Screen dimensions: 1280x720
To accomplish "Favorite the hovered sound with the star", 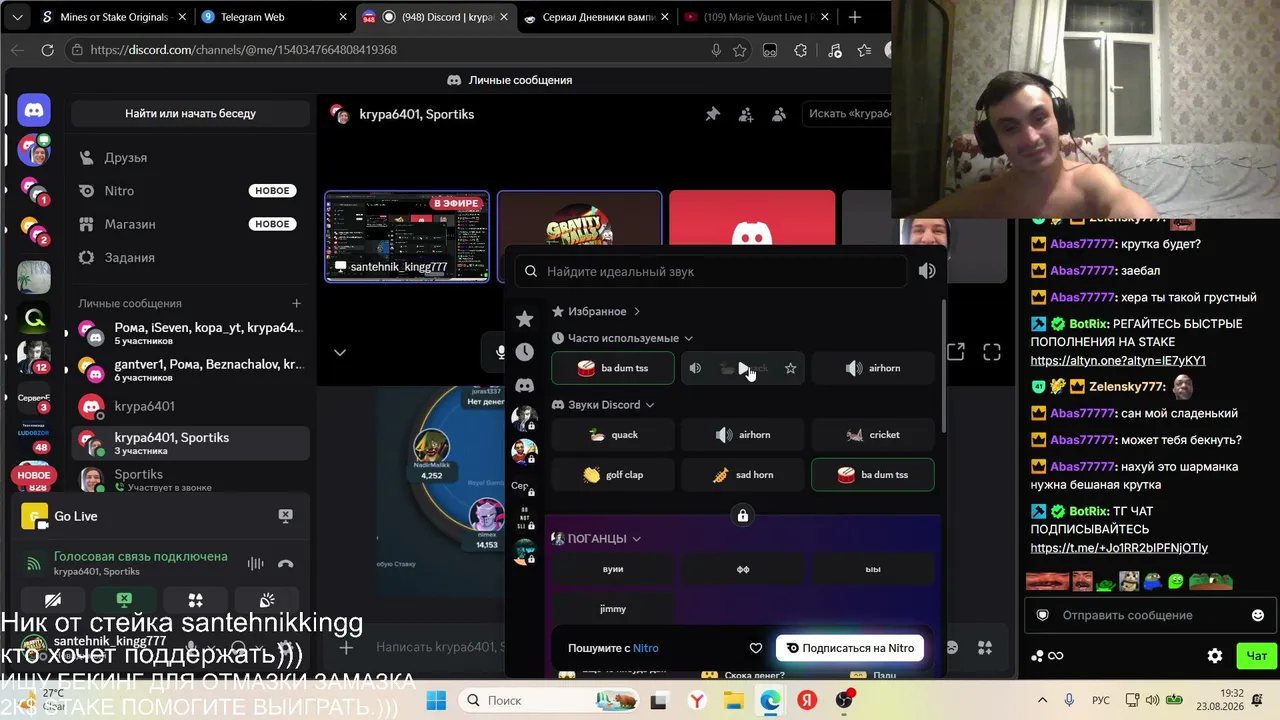I will point(790,368).
